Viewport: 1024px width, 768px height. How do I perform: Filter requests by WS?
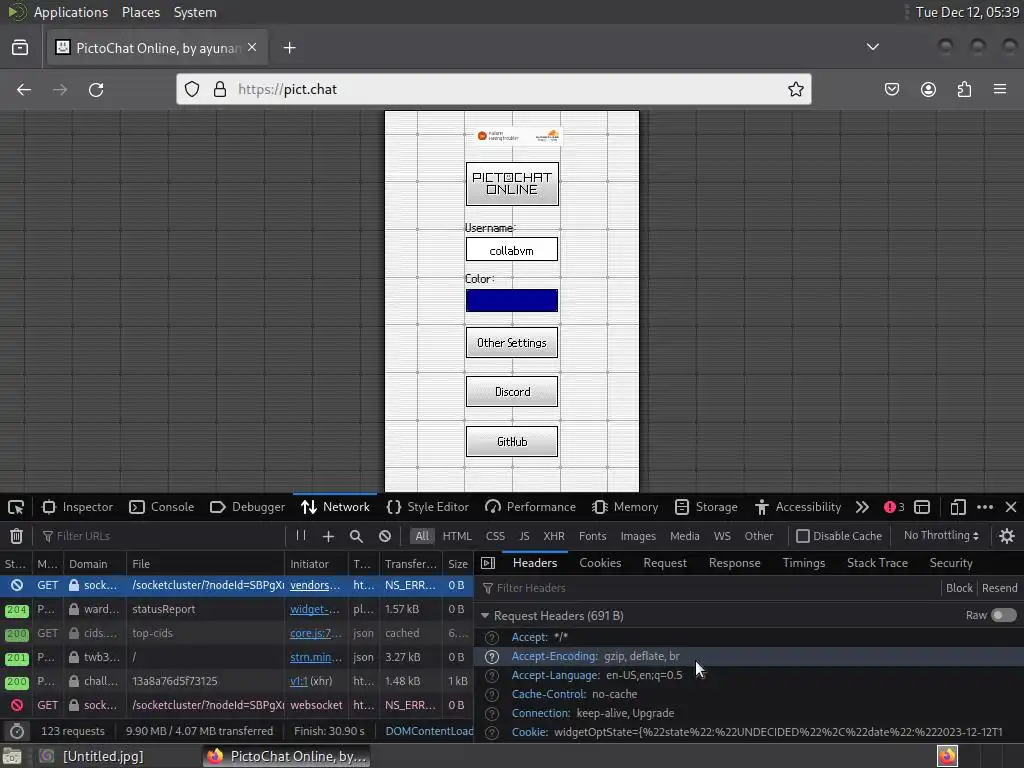[x=722, y=536]
